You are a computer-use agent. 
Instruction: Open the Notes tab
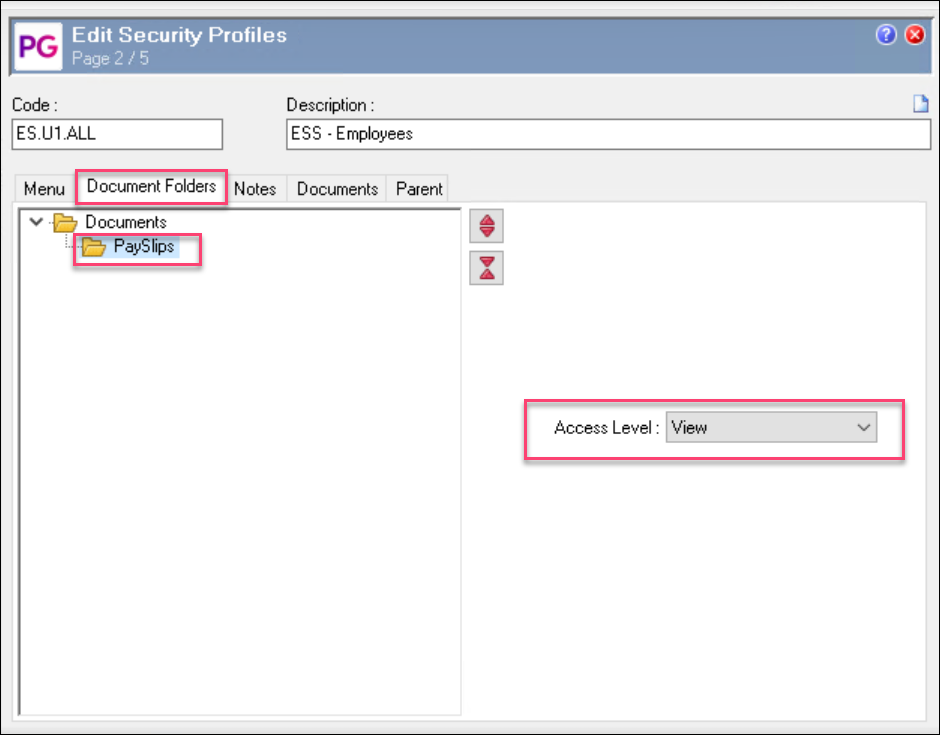255,189
